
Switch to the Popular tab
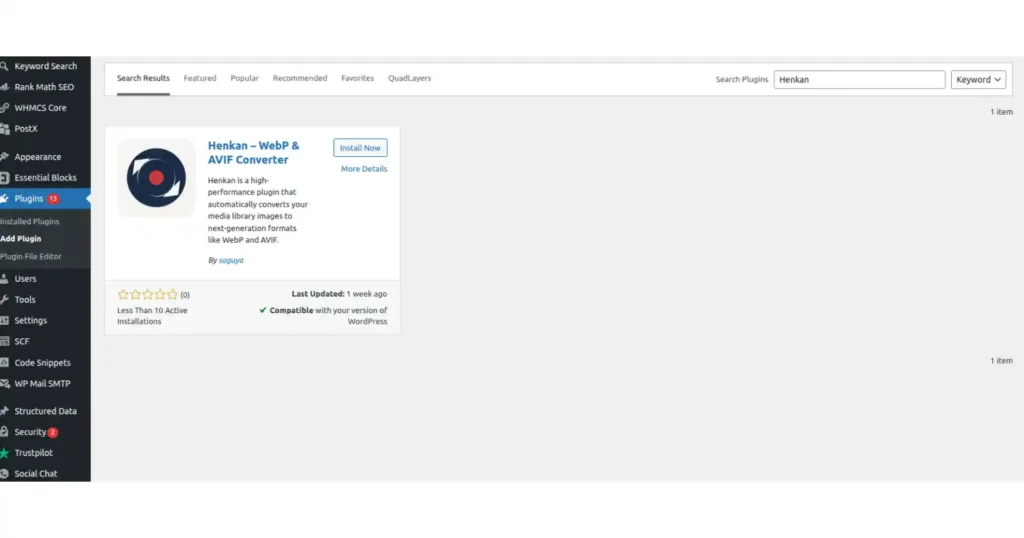pos(244,78)
